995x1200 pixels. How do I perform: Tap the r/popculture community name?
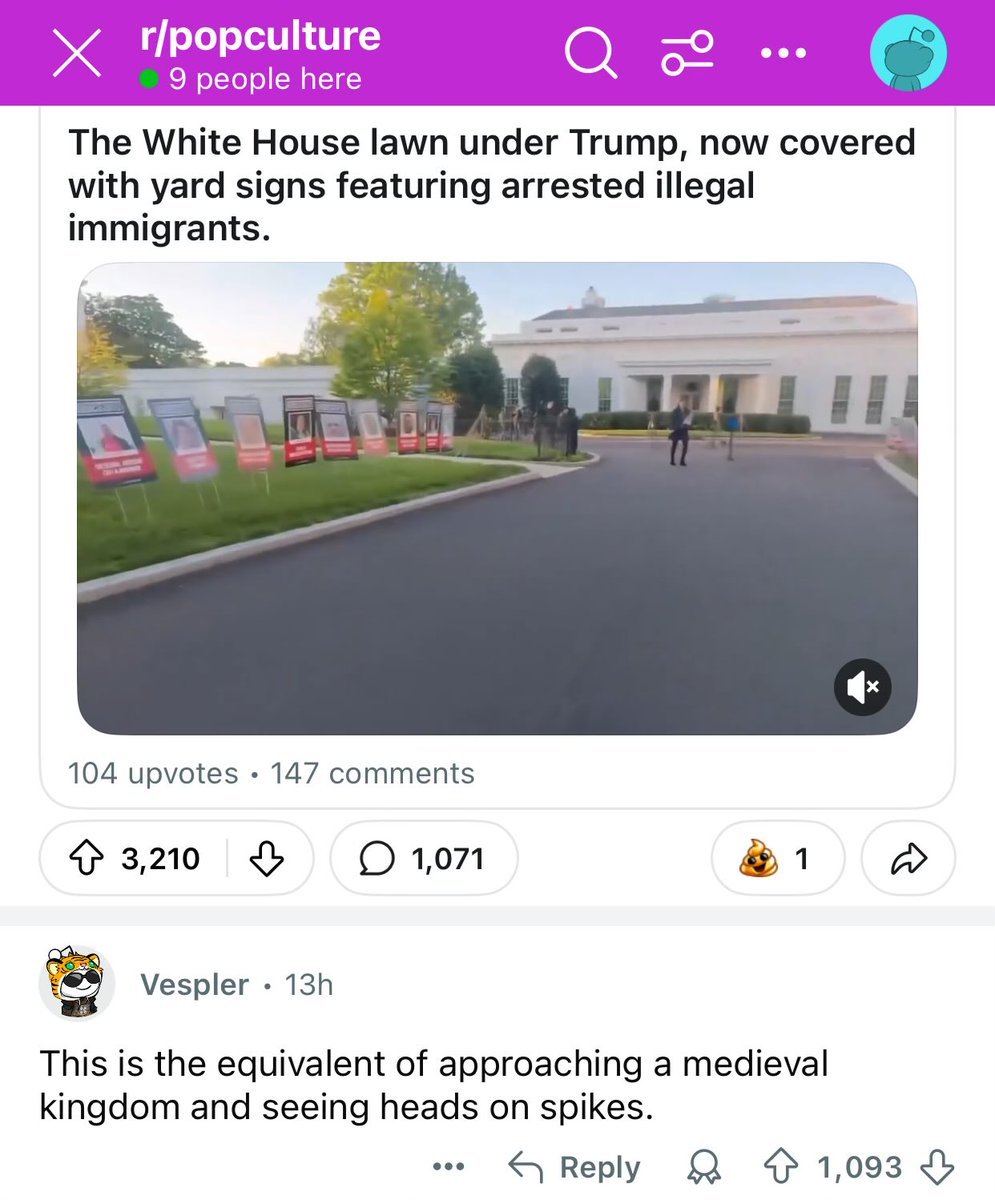(260, 37)
